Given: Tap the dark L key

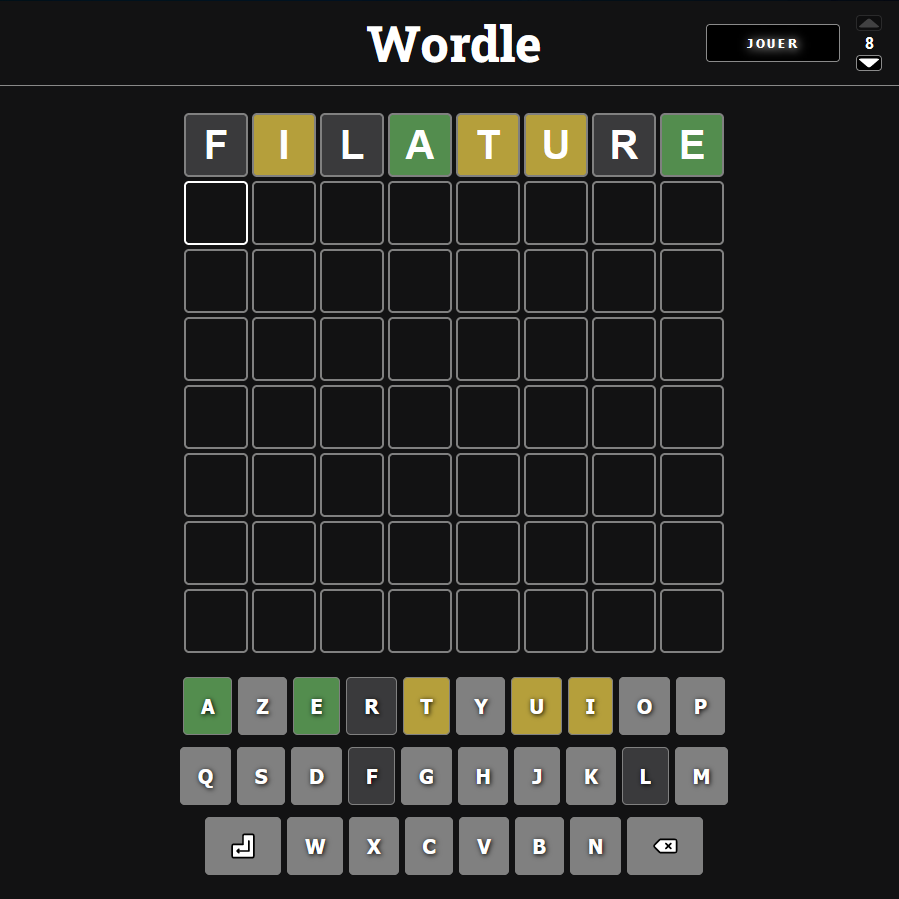Looking at the screenshot, I should click(646, 776).
